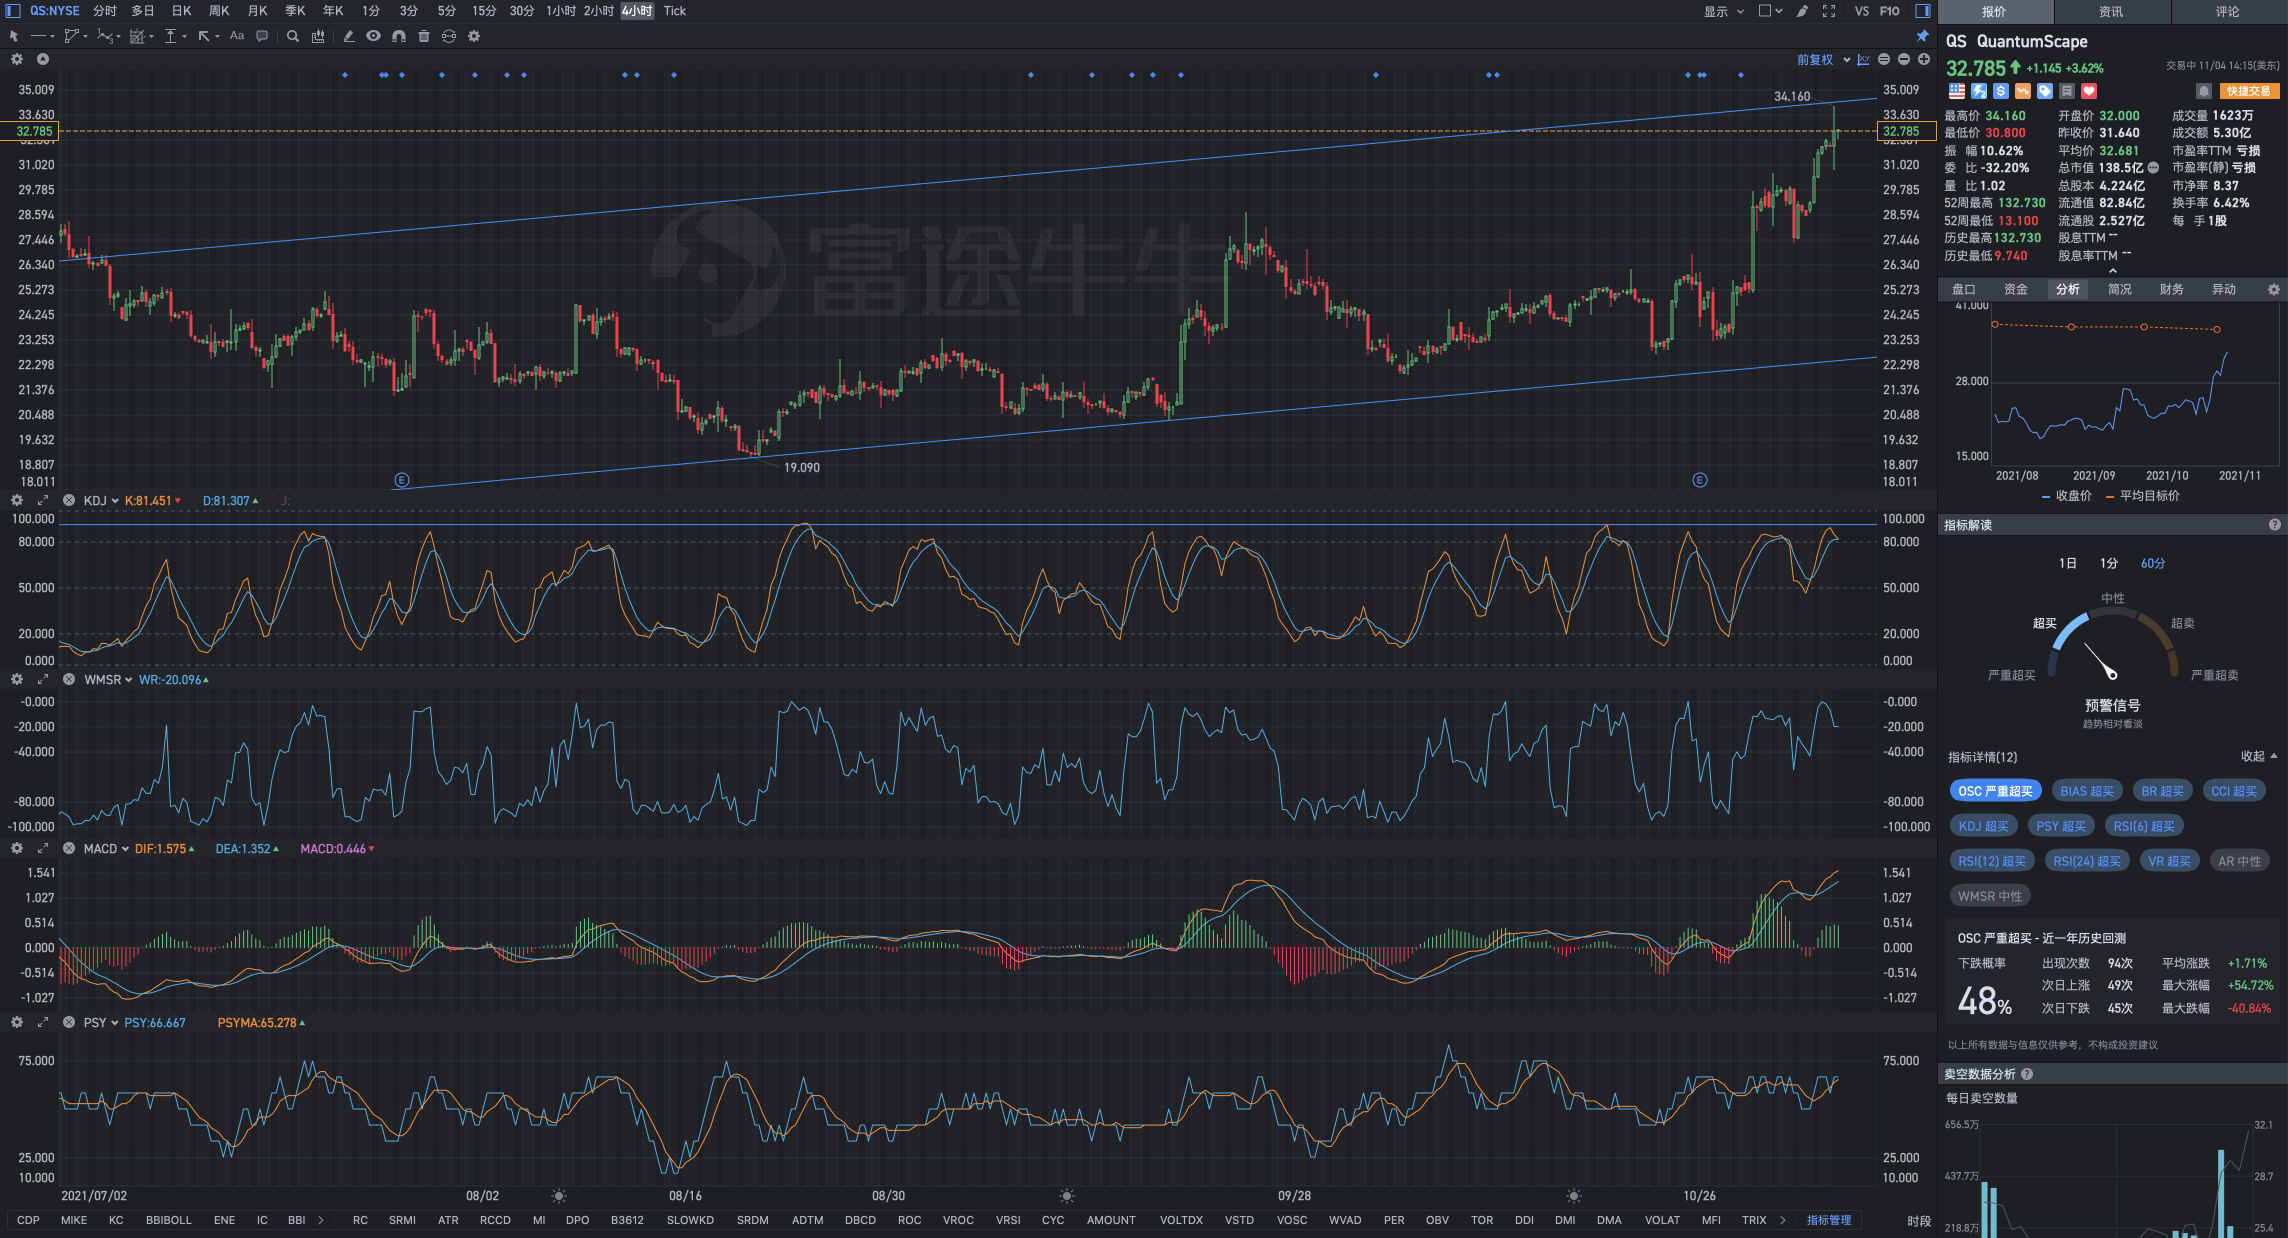The width and height of the screenshot is (2288, 1238).
Task: Click the WMSR 中性 indicator chip
Action: [1990, 896]
